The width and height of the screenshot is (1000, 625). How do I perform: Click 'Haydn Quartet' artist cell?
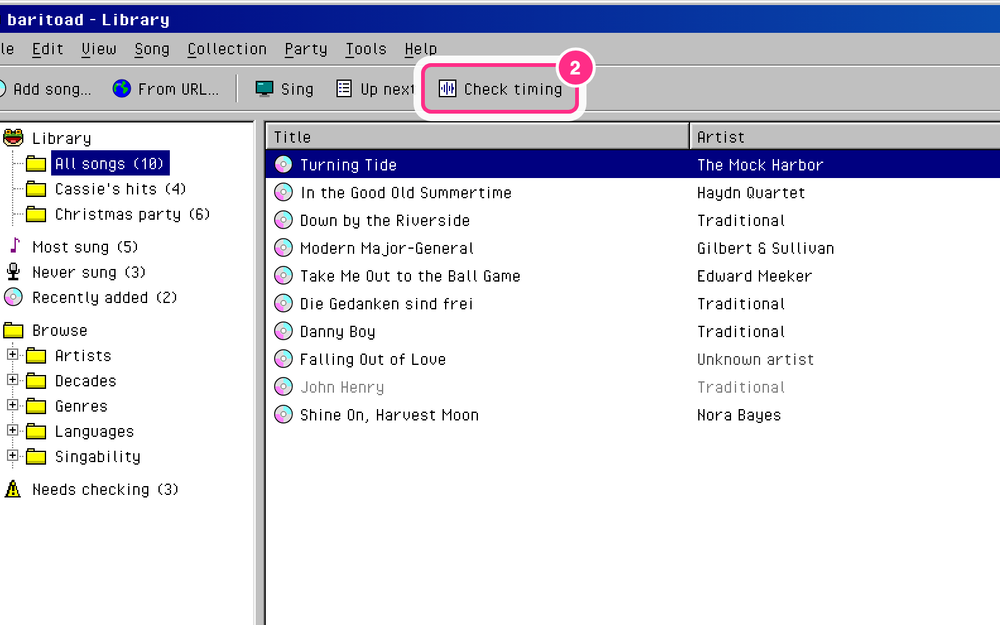click(x=751, y=193)
